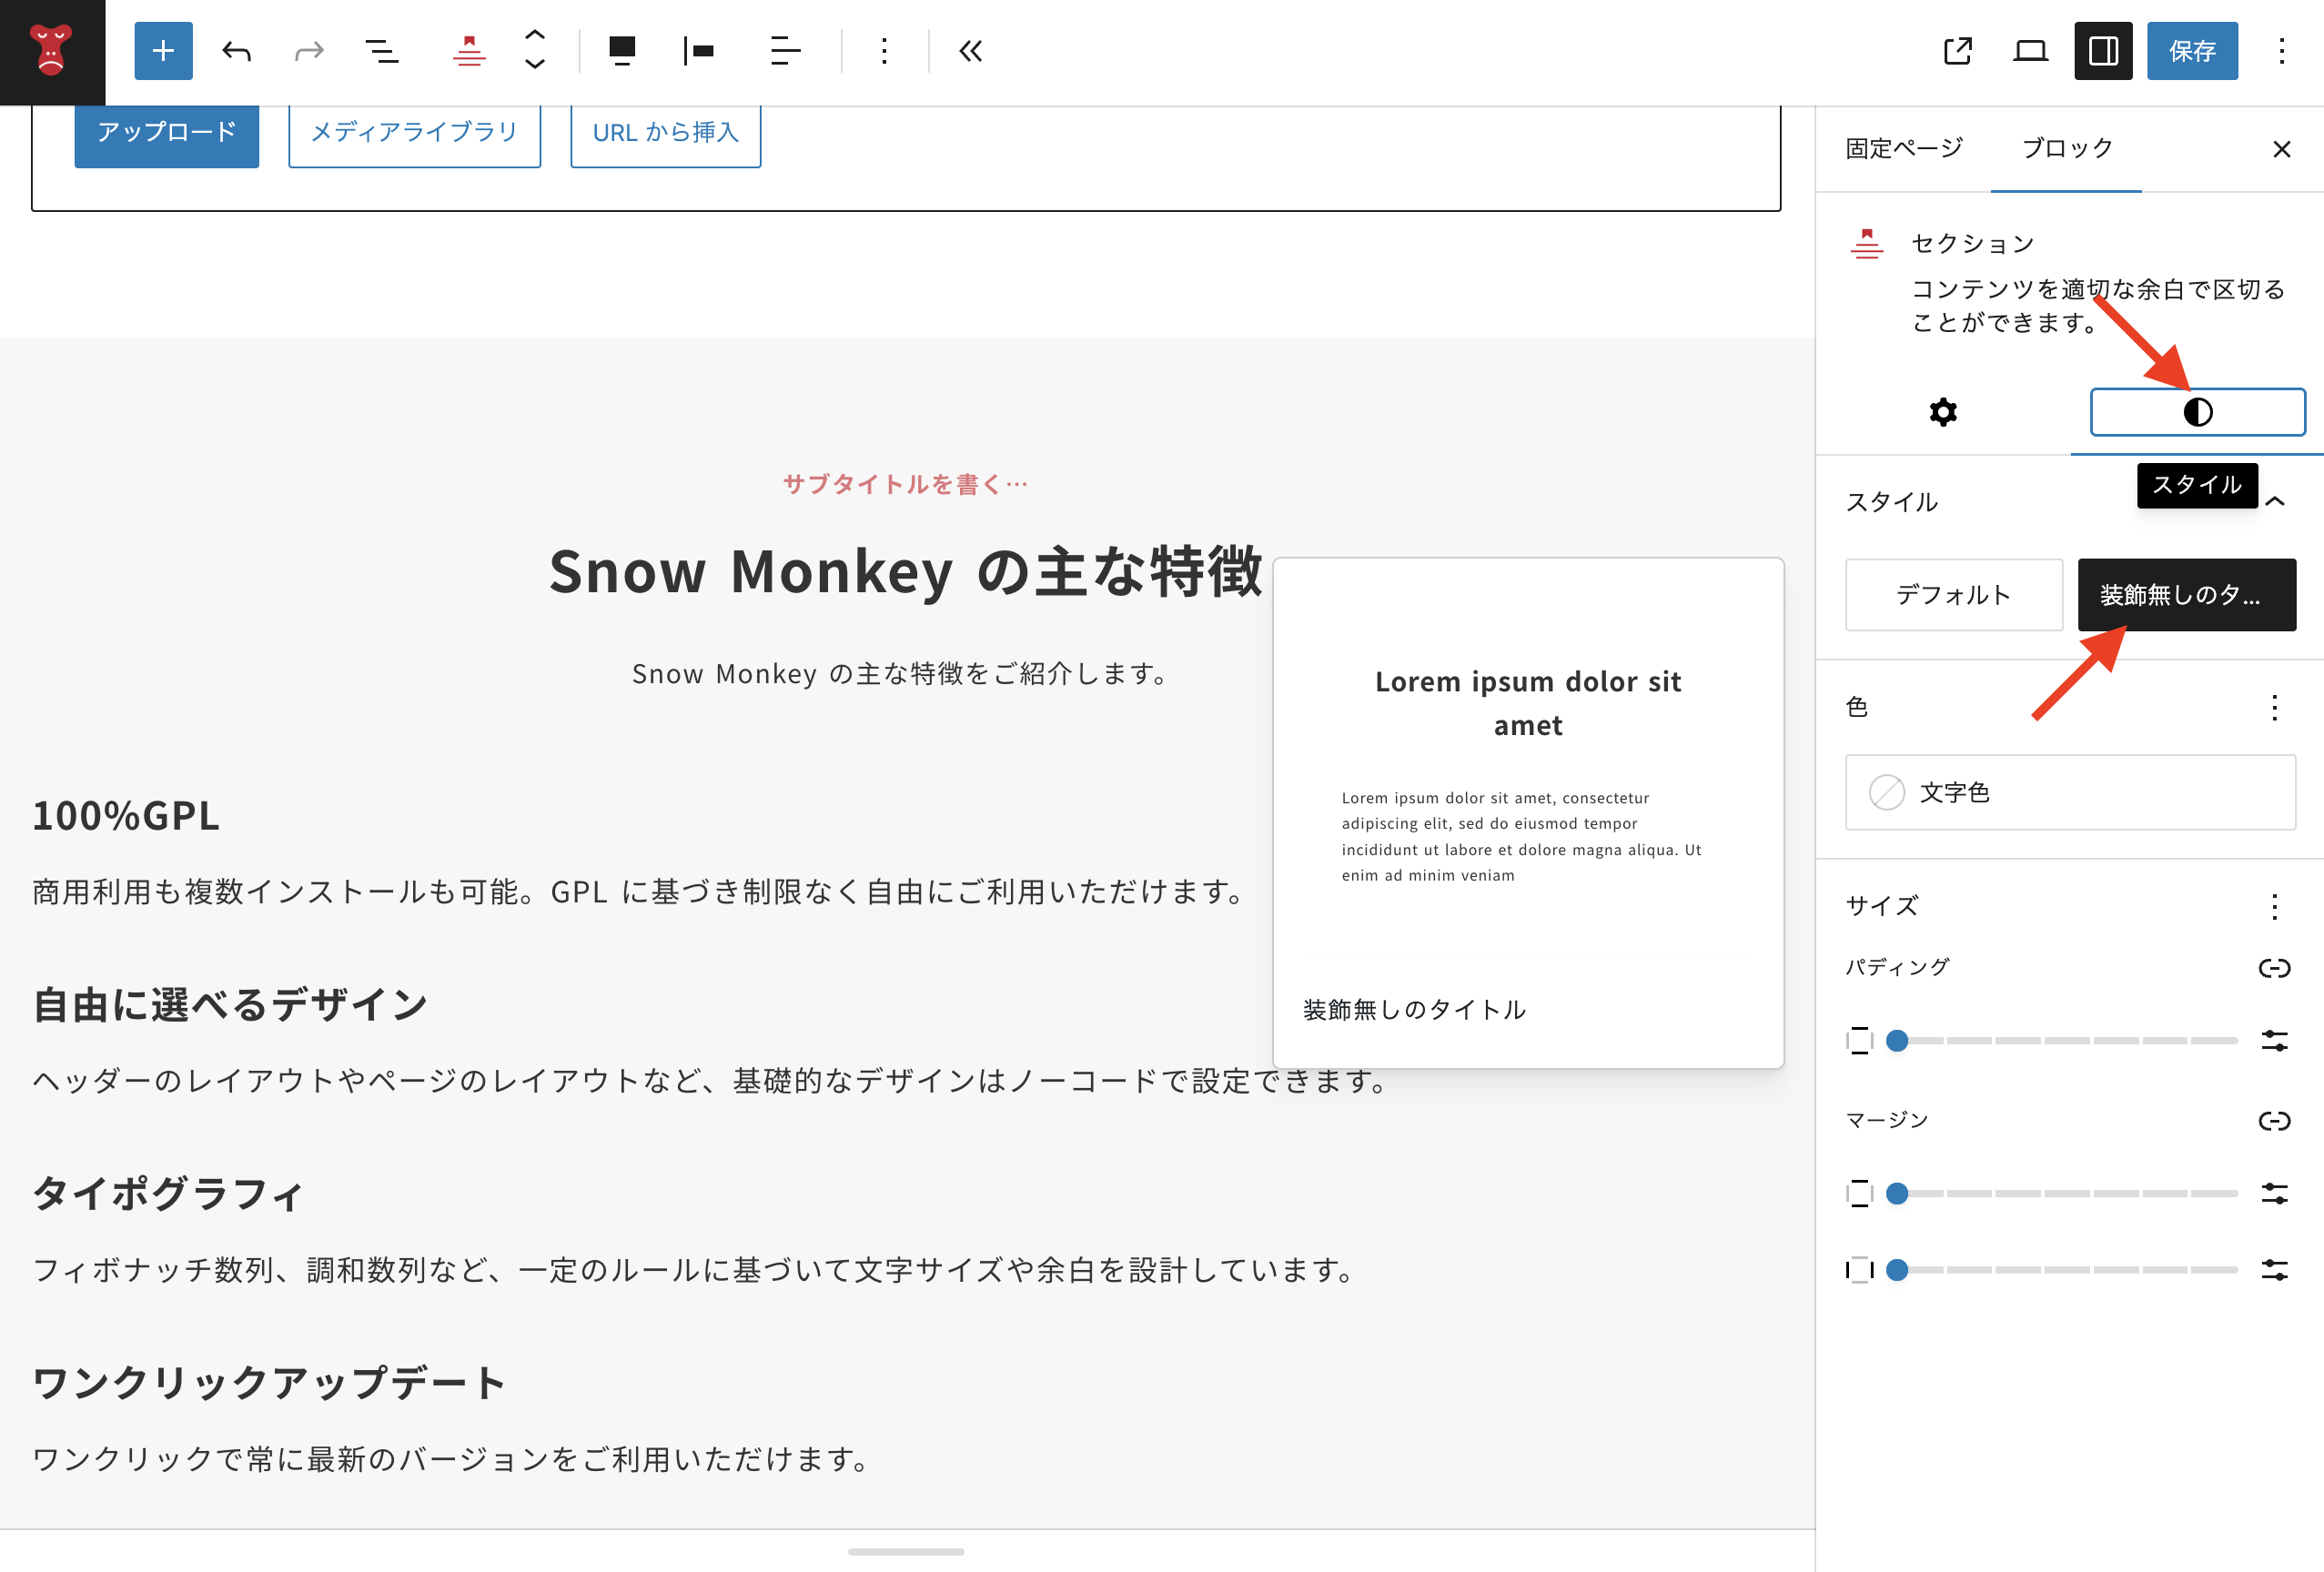Open the 色 panel options menu
This screenshot has width=2324, height=1572.
(x=2274, y=707)
